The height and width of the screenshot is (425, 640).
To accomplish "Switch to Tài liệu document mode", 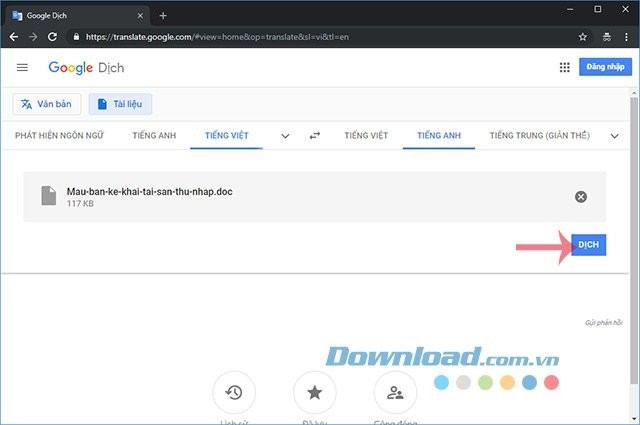I will 120,104.
